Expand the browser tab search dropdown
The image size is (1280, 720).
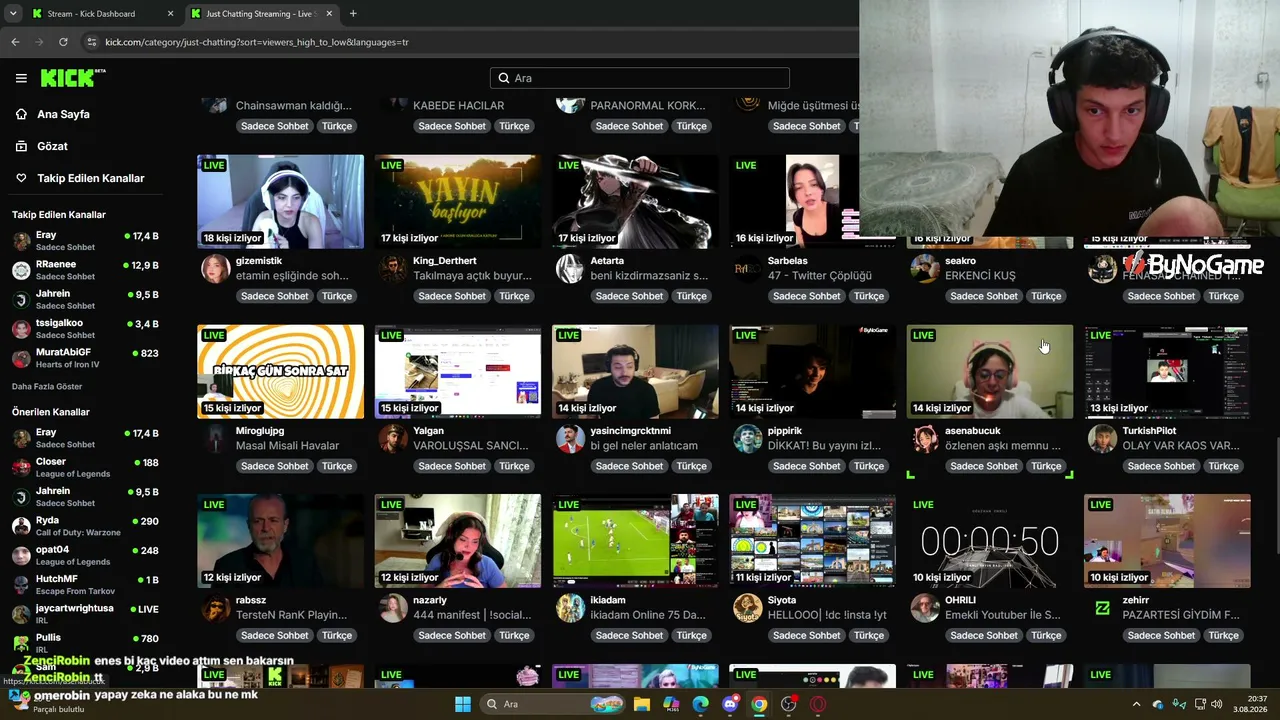click(x=13, y=14)
